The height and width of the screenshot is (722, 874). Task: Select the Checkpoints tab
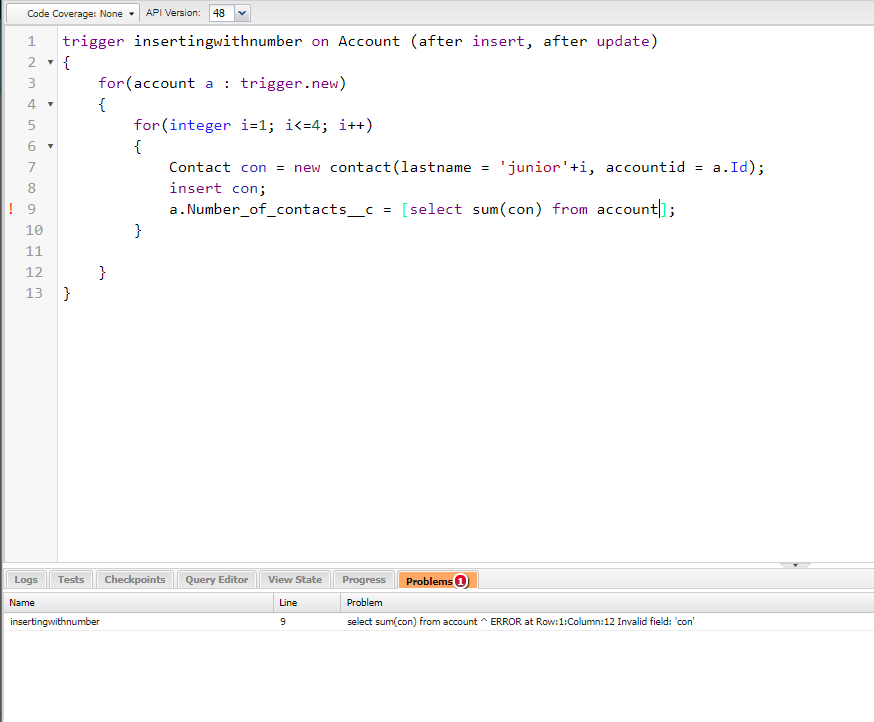(135, 580)
